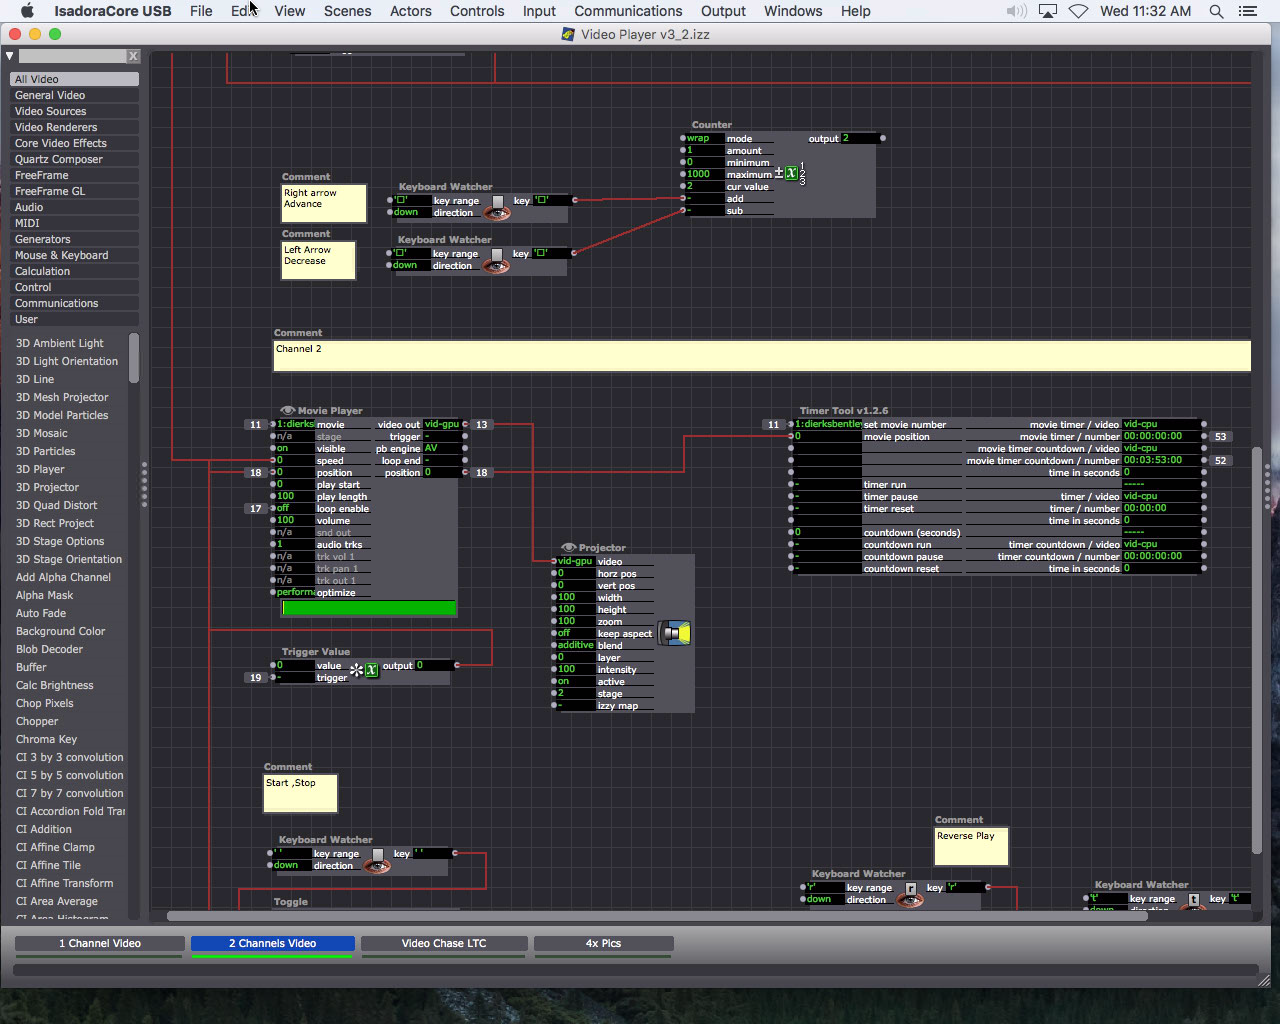Screen dimensions: 1280x1024
Task: Click the Counter maximum 1000 value
Action: [x=704, y=174]
